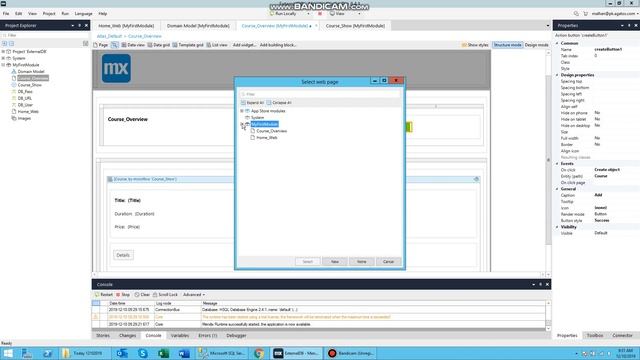640x360 pixels.
Task: Click the red Stop icon in top toolbar
Action: (320, 13)
